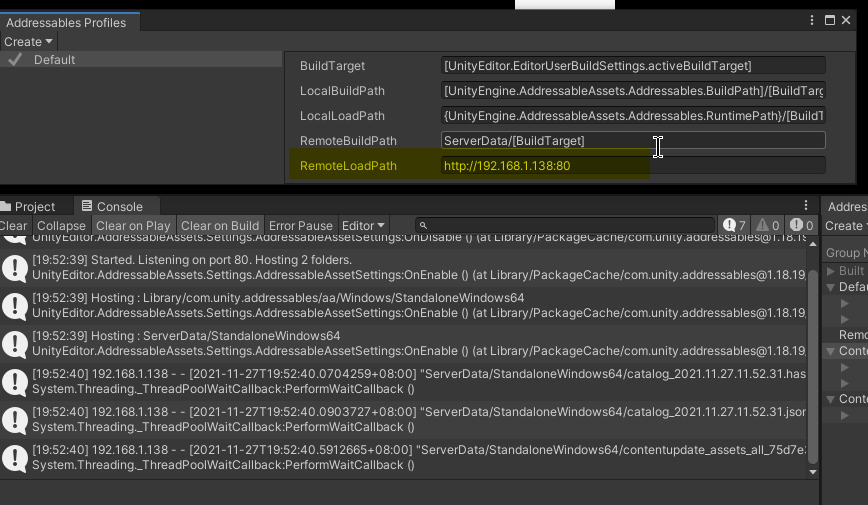Click the console scroll down arrow
Image resolution: width=868 pixels, height=505 pixels.
coord(813,472)
